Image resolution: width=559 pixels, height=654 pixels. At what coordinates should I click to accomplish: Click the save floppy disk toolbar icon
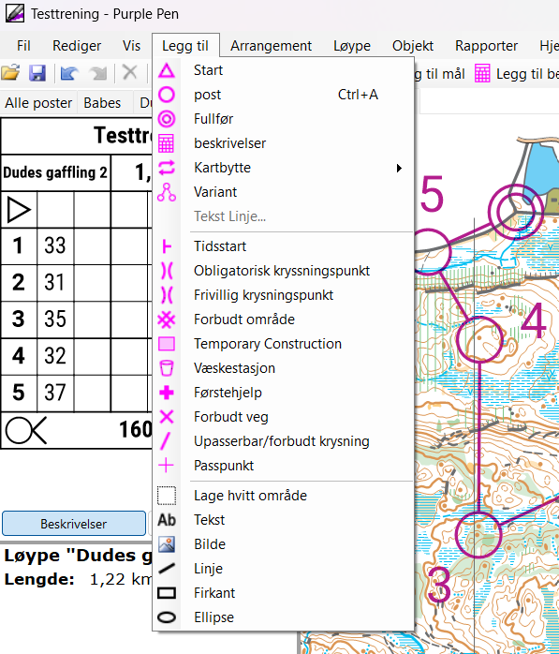37,73
